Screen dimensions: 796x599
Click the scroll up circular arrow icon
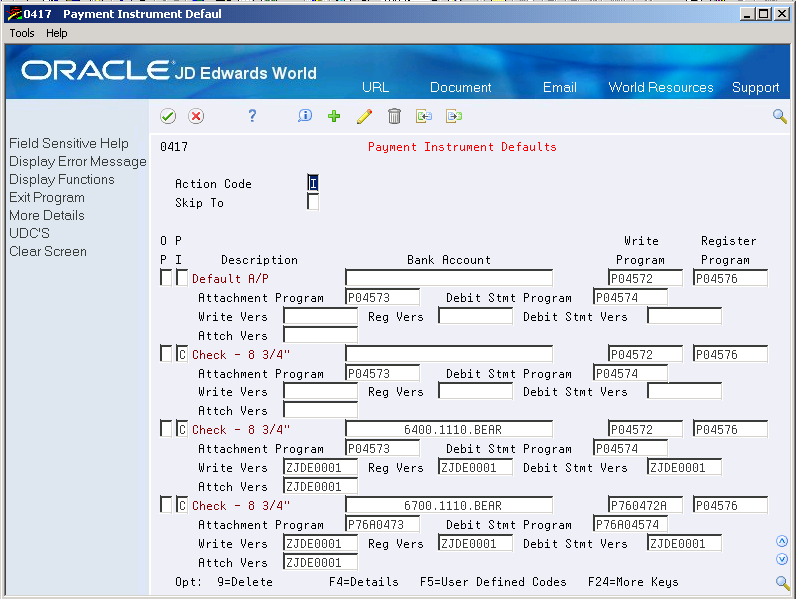click(x=782, y=541)
